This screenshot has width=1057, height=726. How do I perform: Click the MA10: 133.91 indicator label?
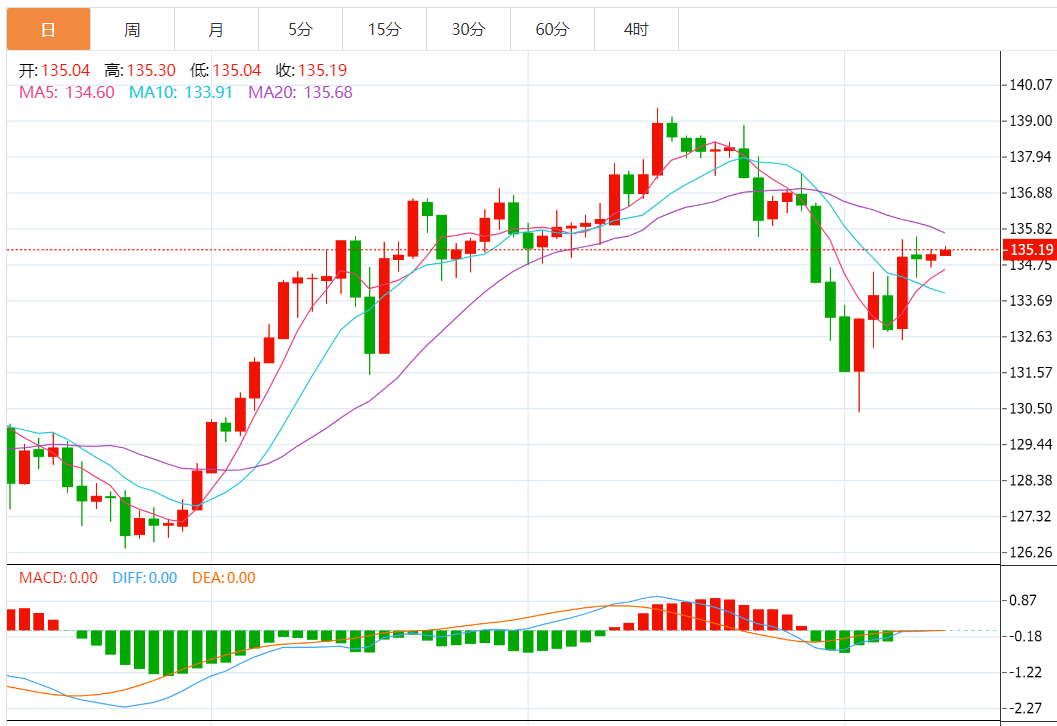click(181, 92)
